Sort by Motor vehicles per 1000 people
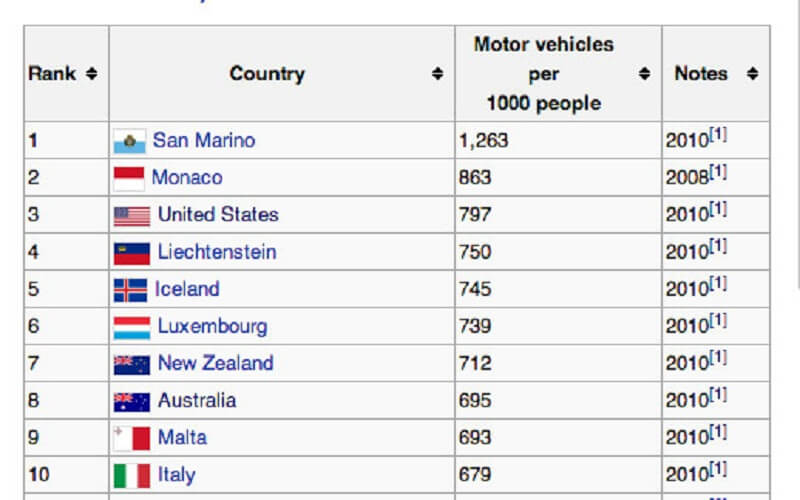The image size is (800, 500). (x=644, y=73)
